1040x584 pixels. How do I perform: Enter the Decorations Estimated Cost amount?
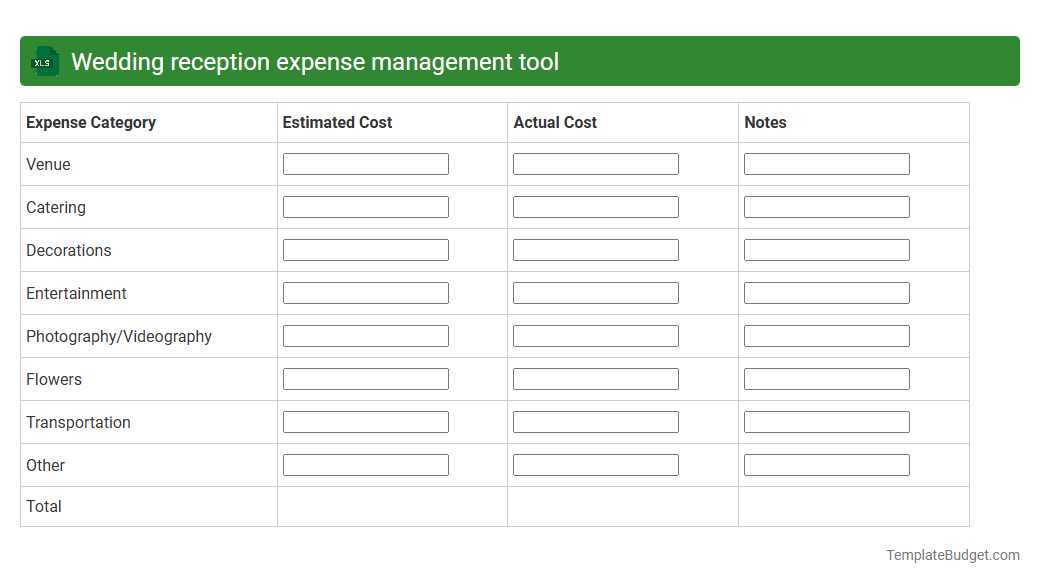(365, 249)
